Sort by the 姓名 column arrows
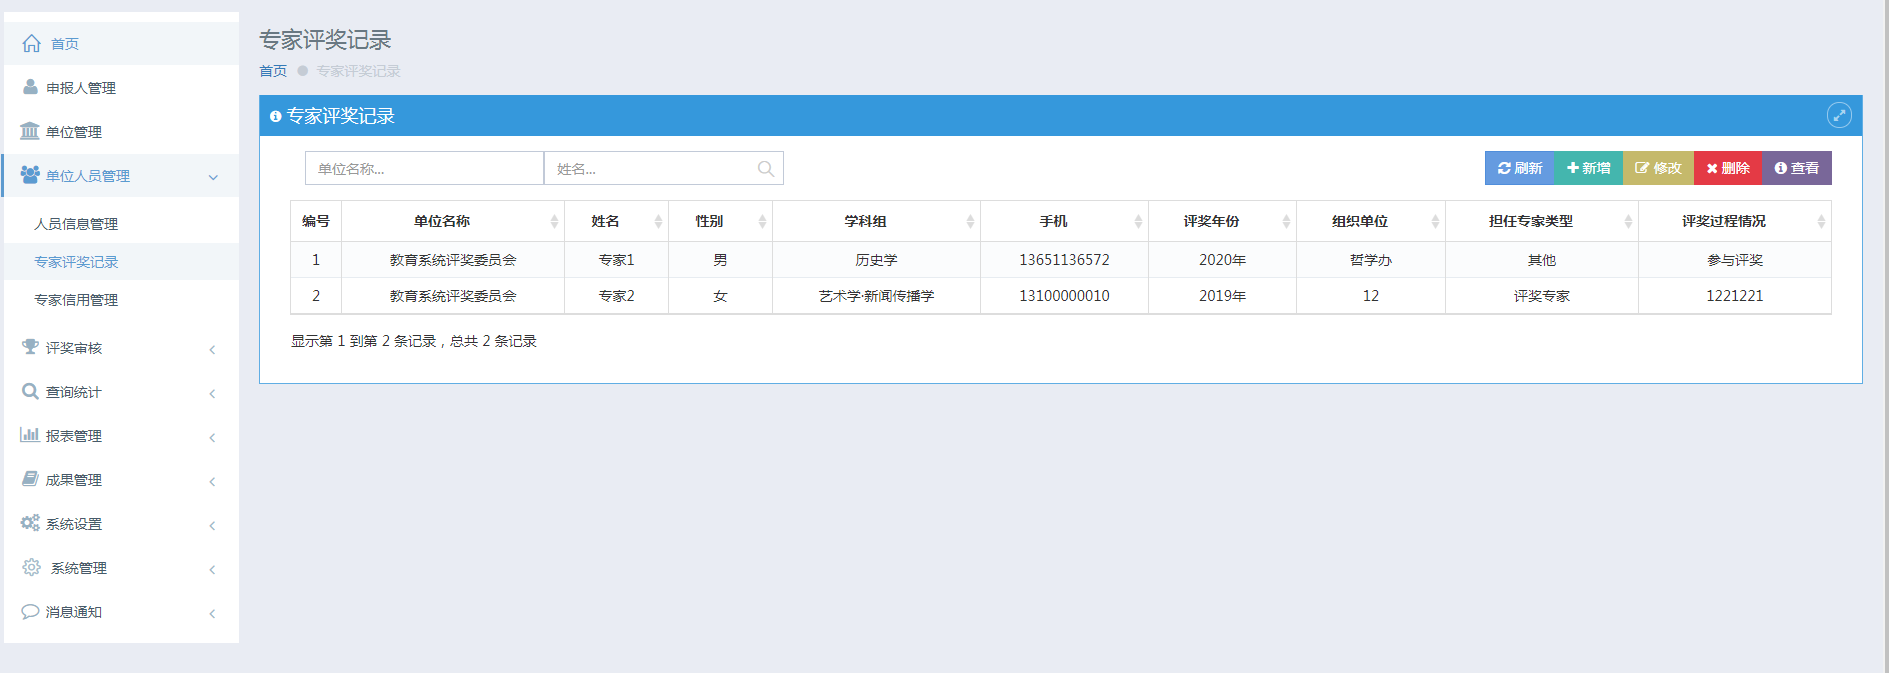Image resolution: width=1889 pixels, height=673 pixels. pos(658,221)
